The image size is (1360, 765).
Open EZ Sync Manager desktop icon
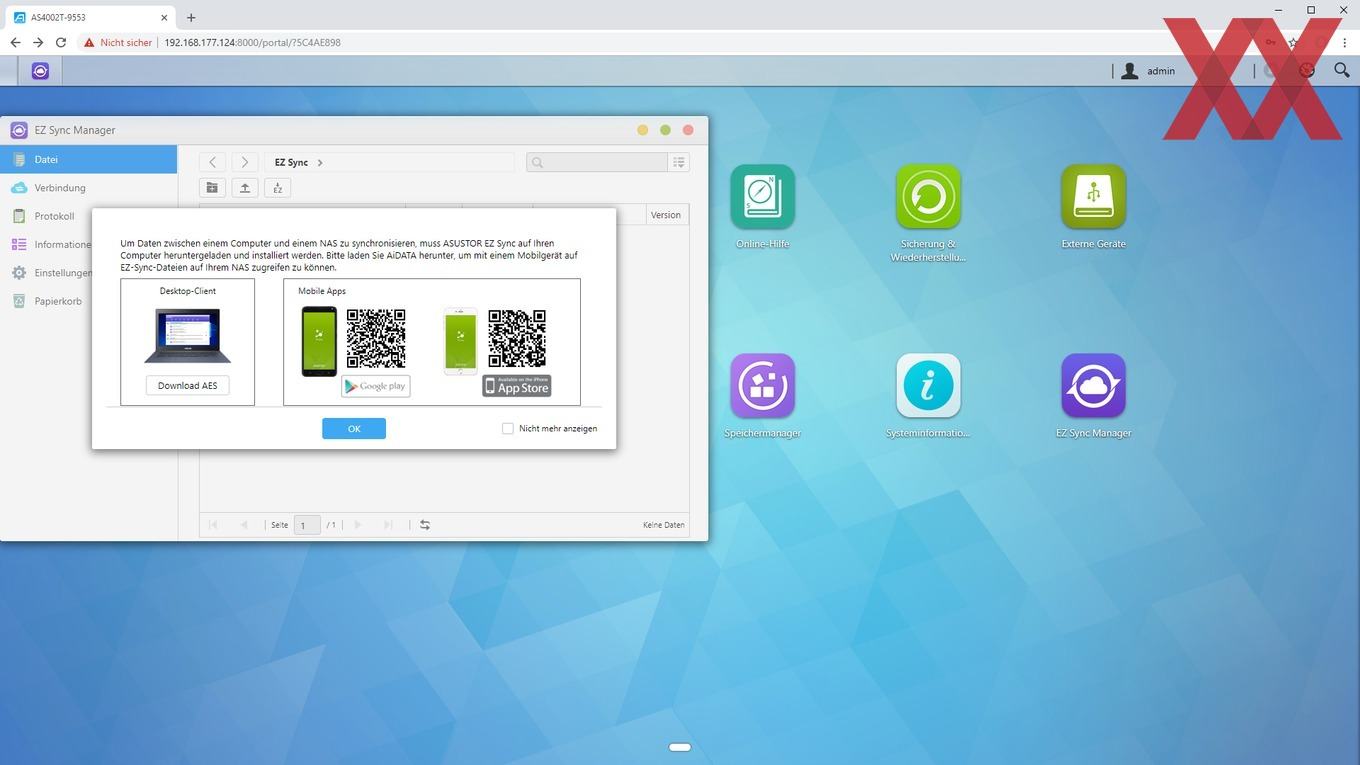[x=1093, y=386]
